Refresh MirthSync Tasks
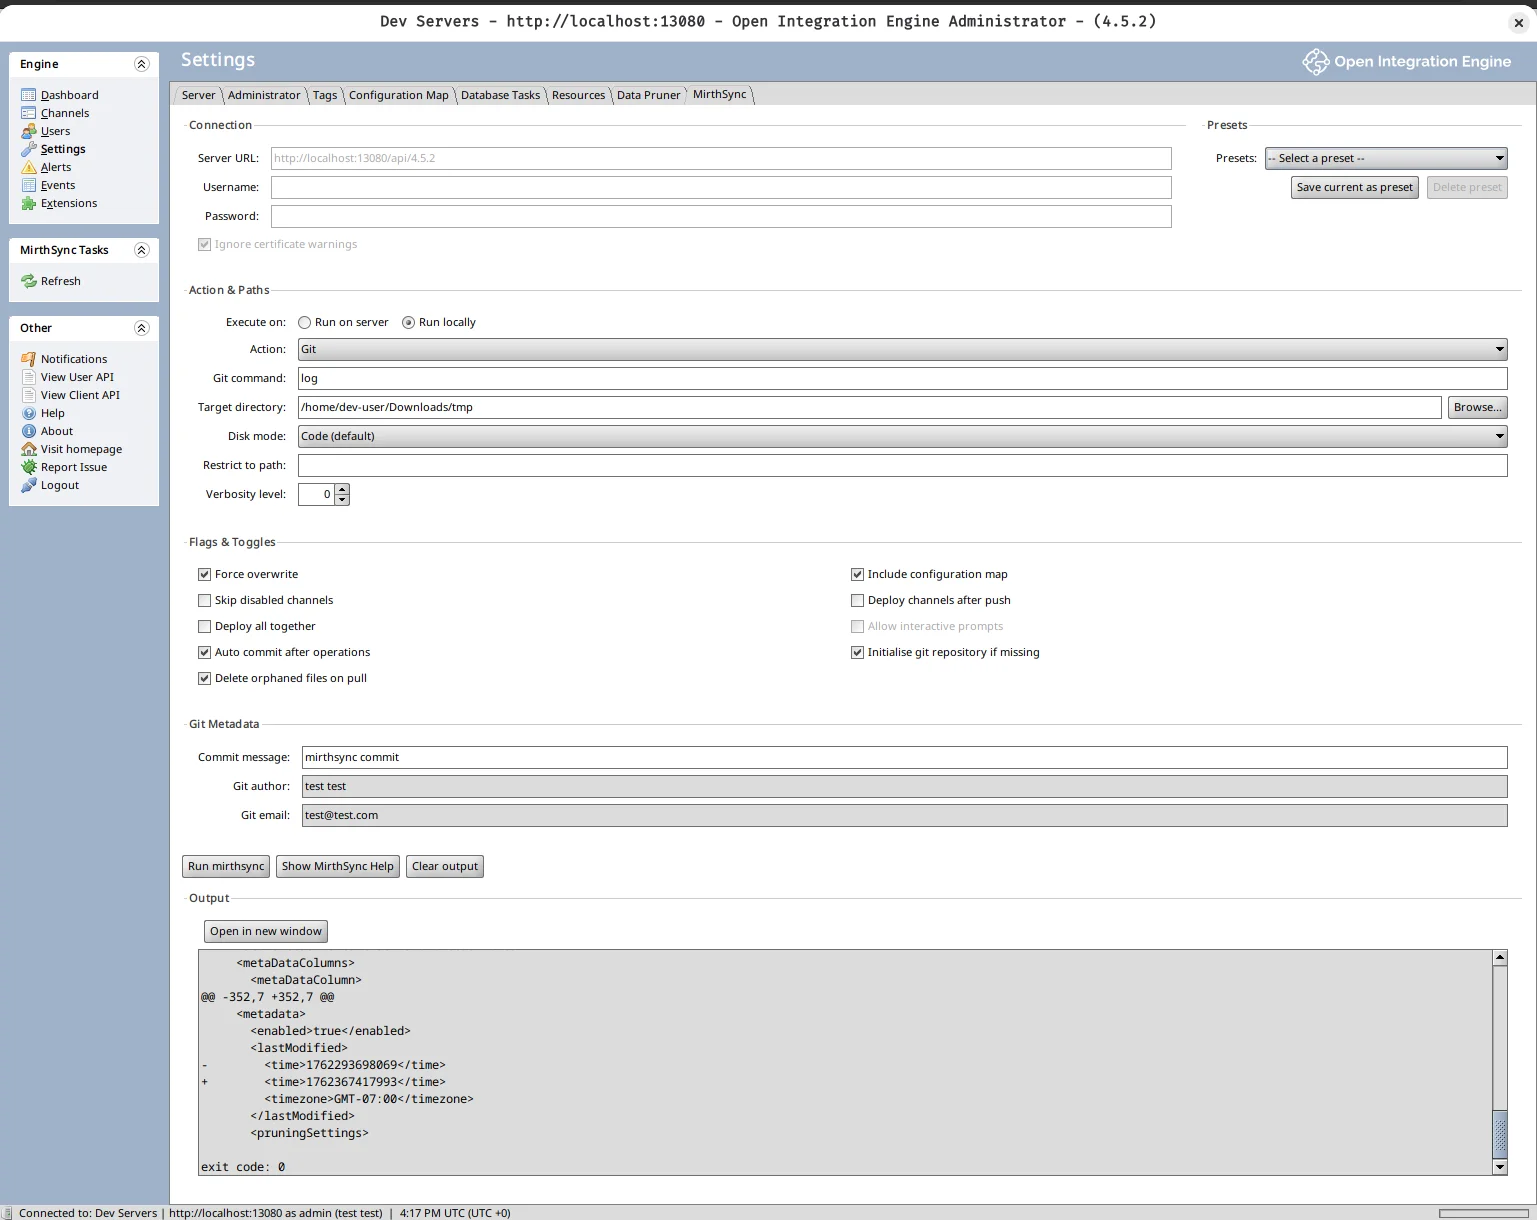The width and height of the screenshot is (1537, 1220). coord(60,281)
